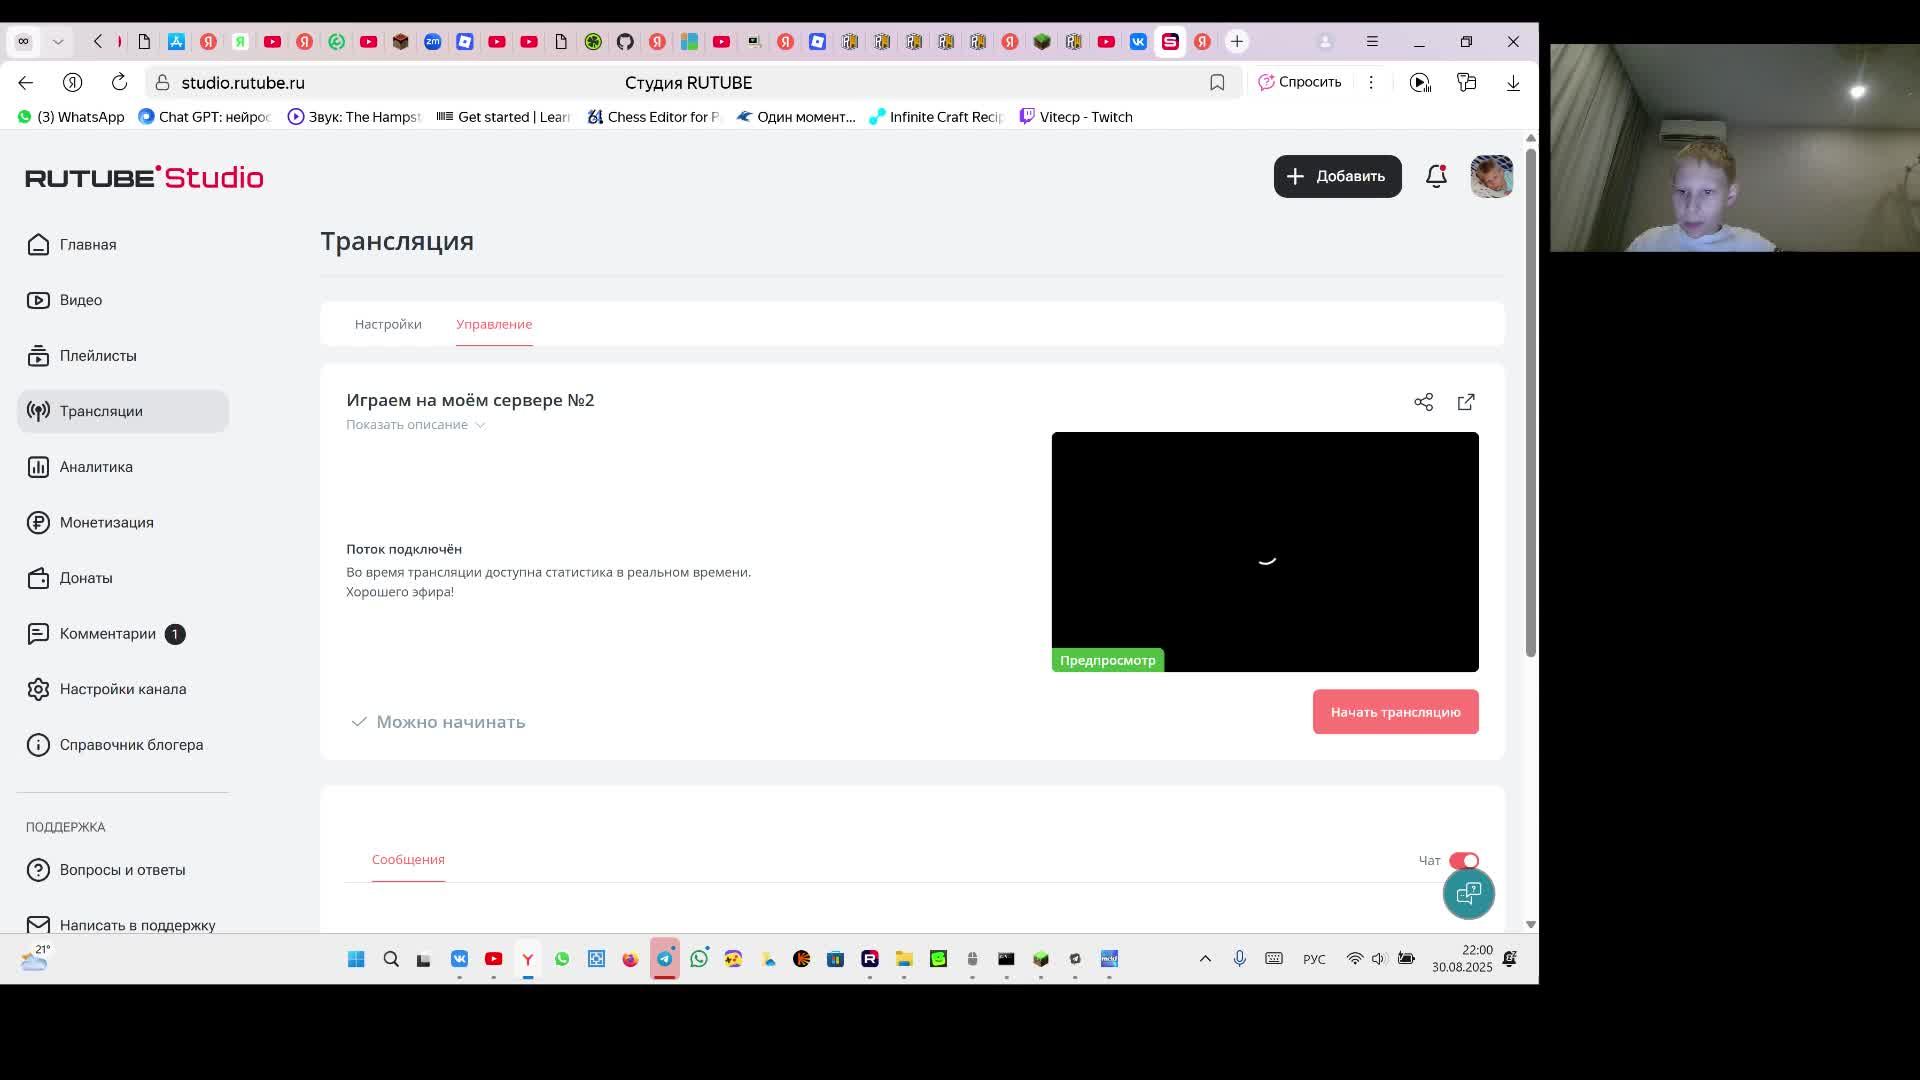Viewport: 1920px width, 1080px height.
Task: Open the notifications bell
Action: pyautogui.click(x=1436, y=176)
